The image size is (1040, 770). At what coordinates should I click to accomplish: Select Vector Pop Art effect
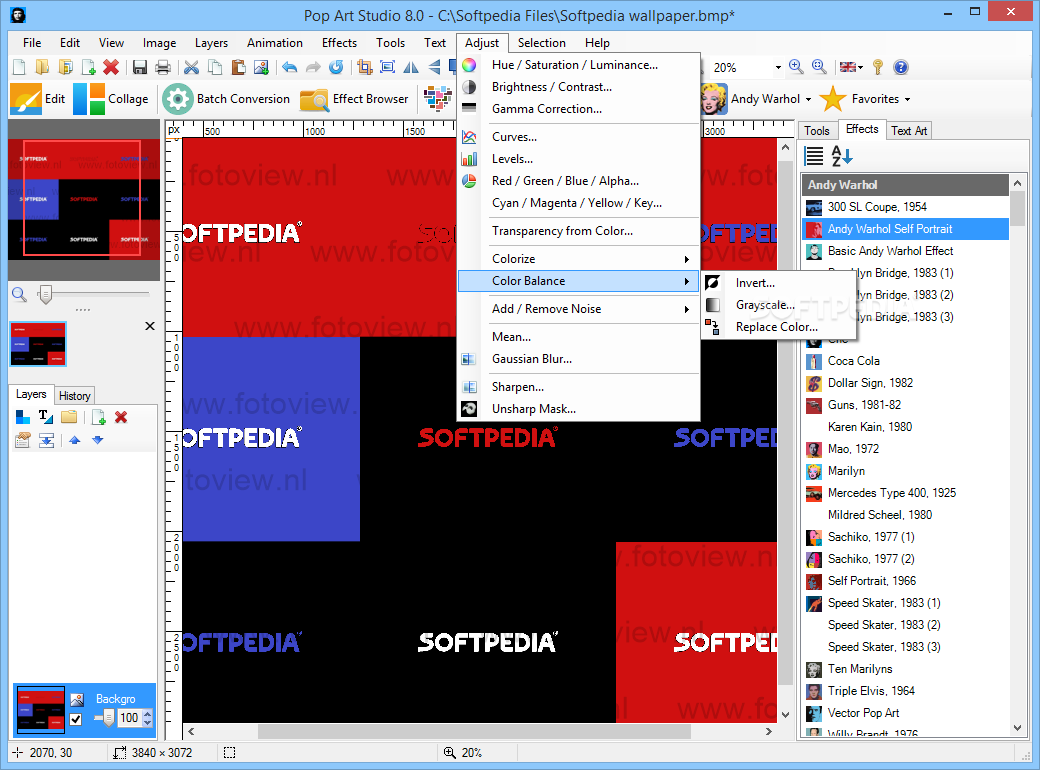tap(906, 713)
